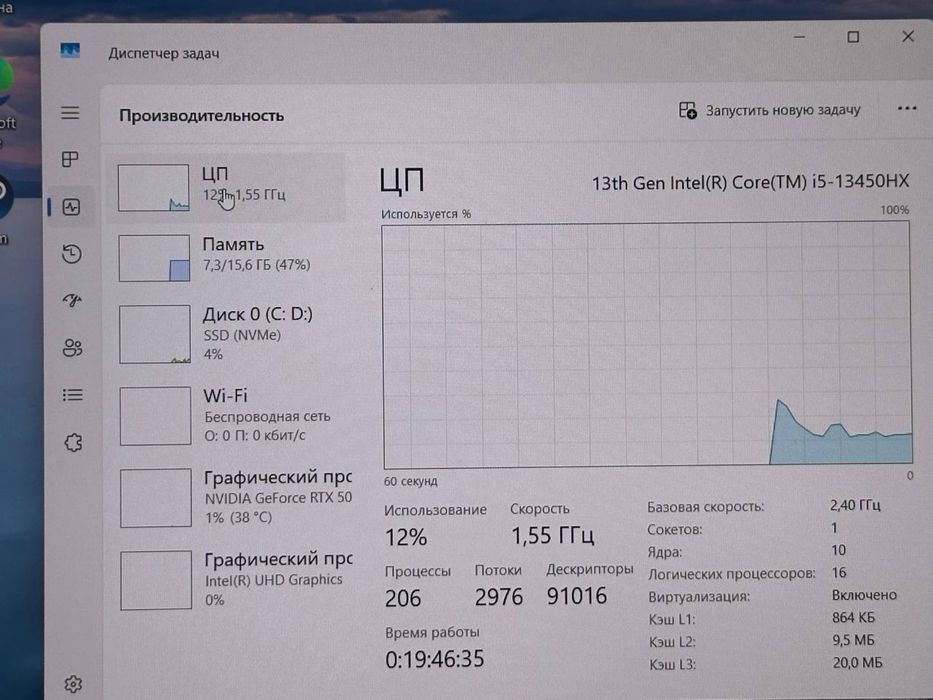The width and height of the screenshot is (933, 700).
Task: Click the logical processors value 16
Action: click(x=839, y=573)
